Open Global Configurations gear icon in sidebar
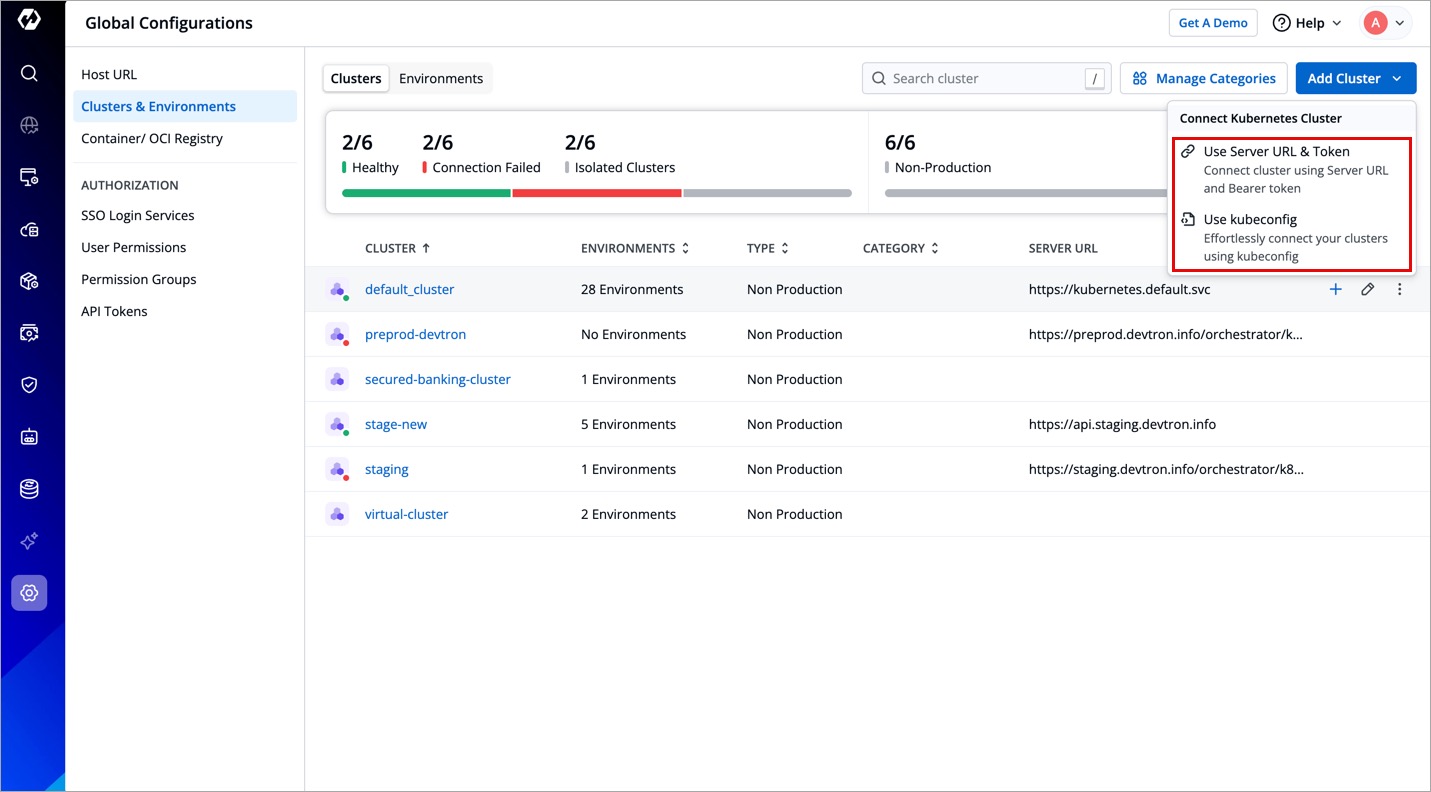Viewport: 1431px width, 792px height. (x=29, y=593)
